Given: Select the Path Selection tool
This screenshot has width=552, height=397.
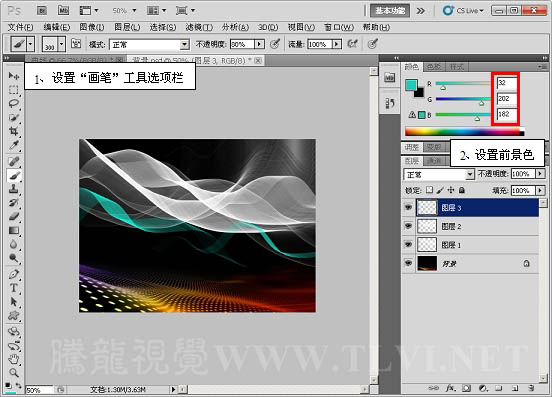Looking at the screenshot, I should coord(14,302).
